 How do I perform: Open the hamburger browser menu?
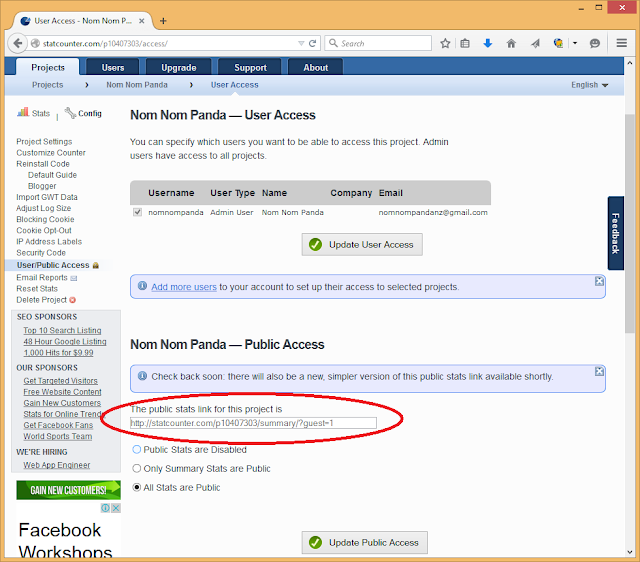coord(622,43)
